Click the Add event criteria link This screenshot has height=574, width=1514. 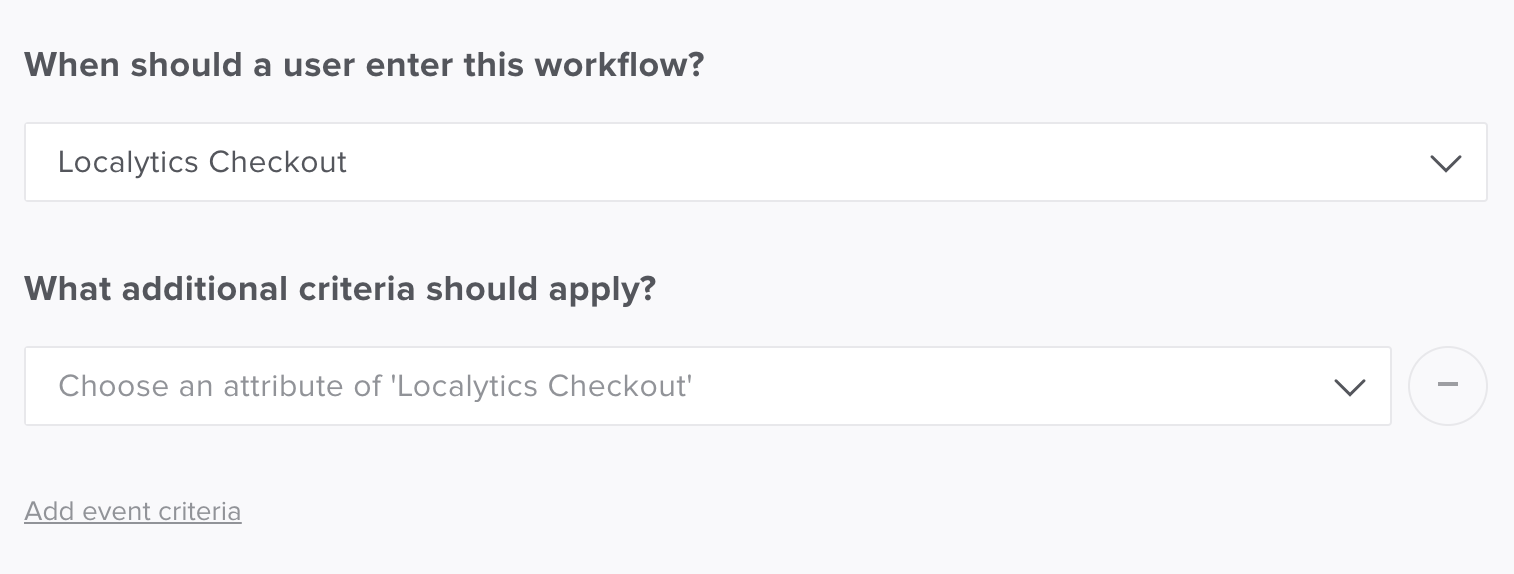pyautogui.click(x=133, y=512)
